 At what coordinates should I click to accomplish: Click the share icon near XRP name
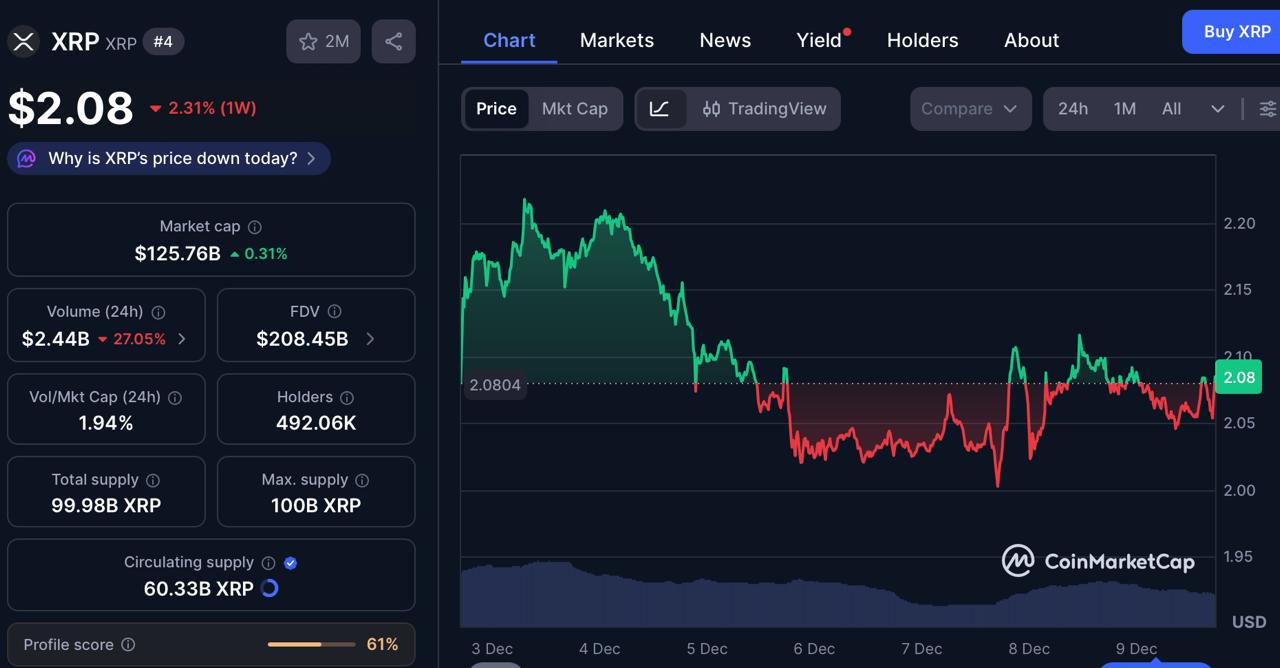393,41
